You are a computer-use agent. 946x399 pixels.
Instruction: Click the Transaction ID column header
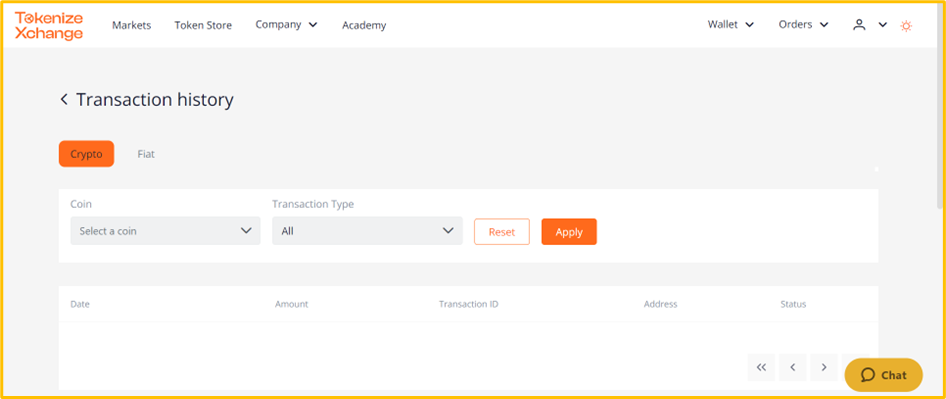468,304
